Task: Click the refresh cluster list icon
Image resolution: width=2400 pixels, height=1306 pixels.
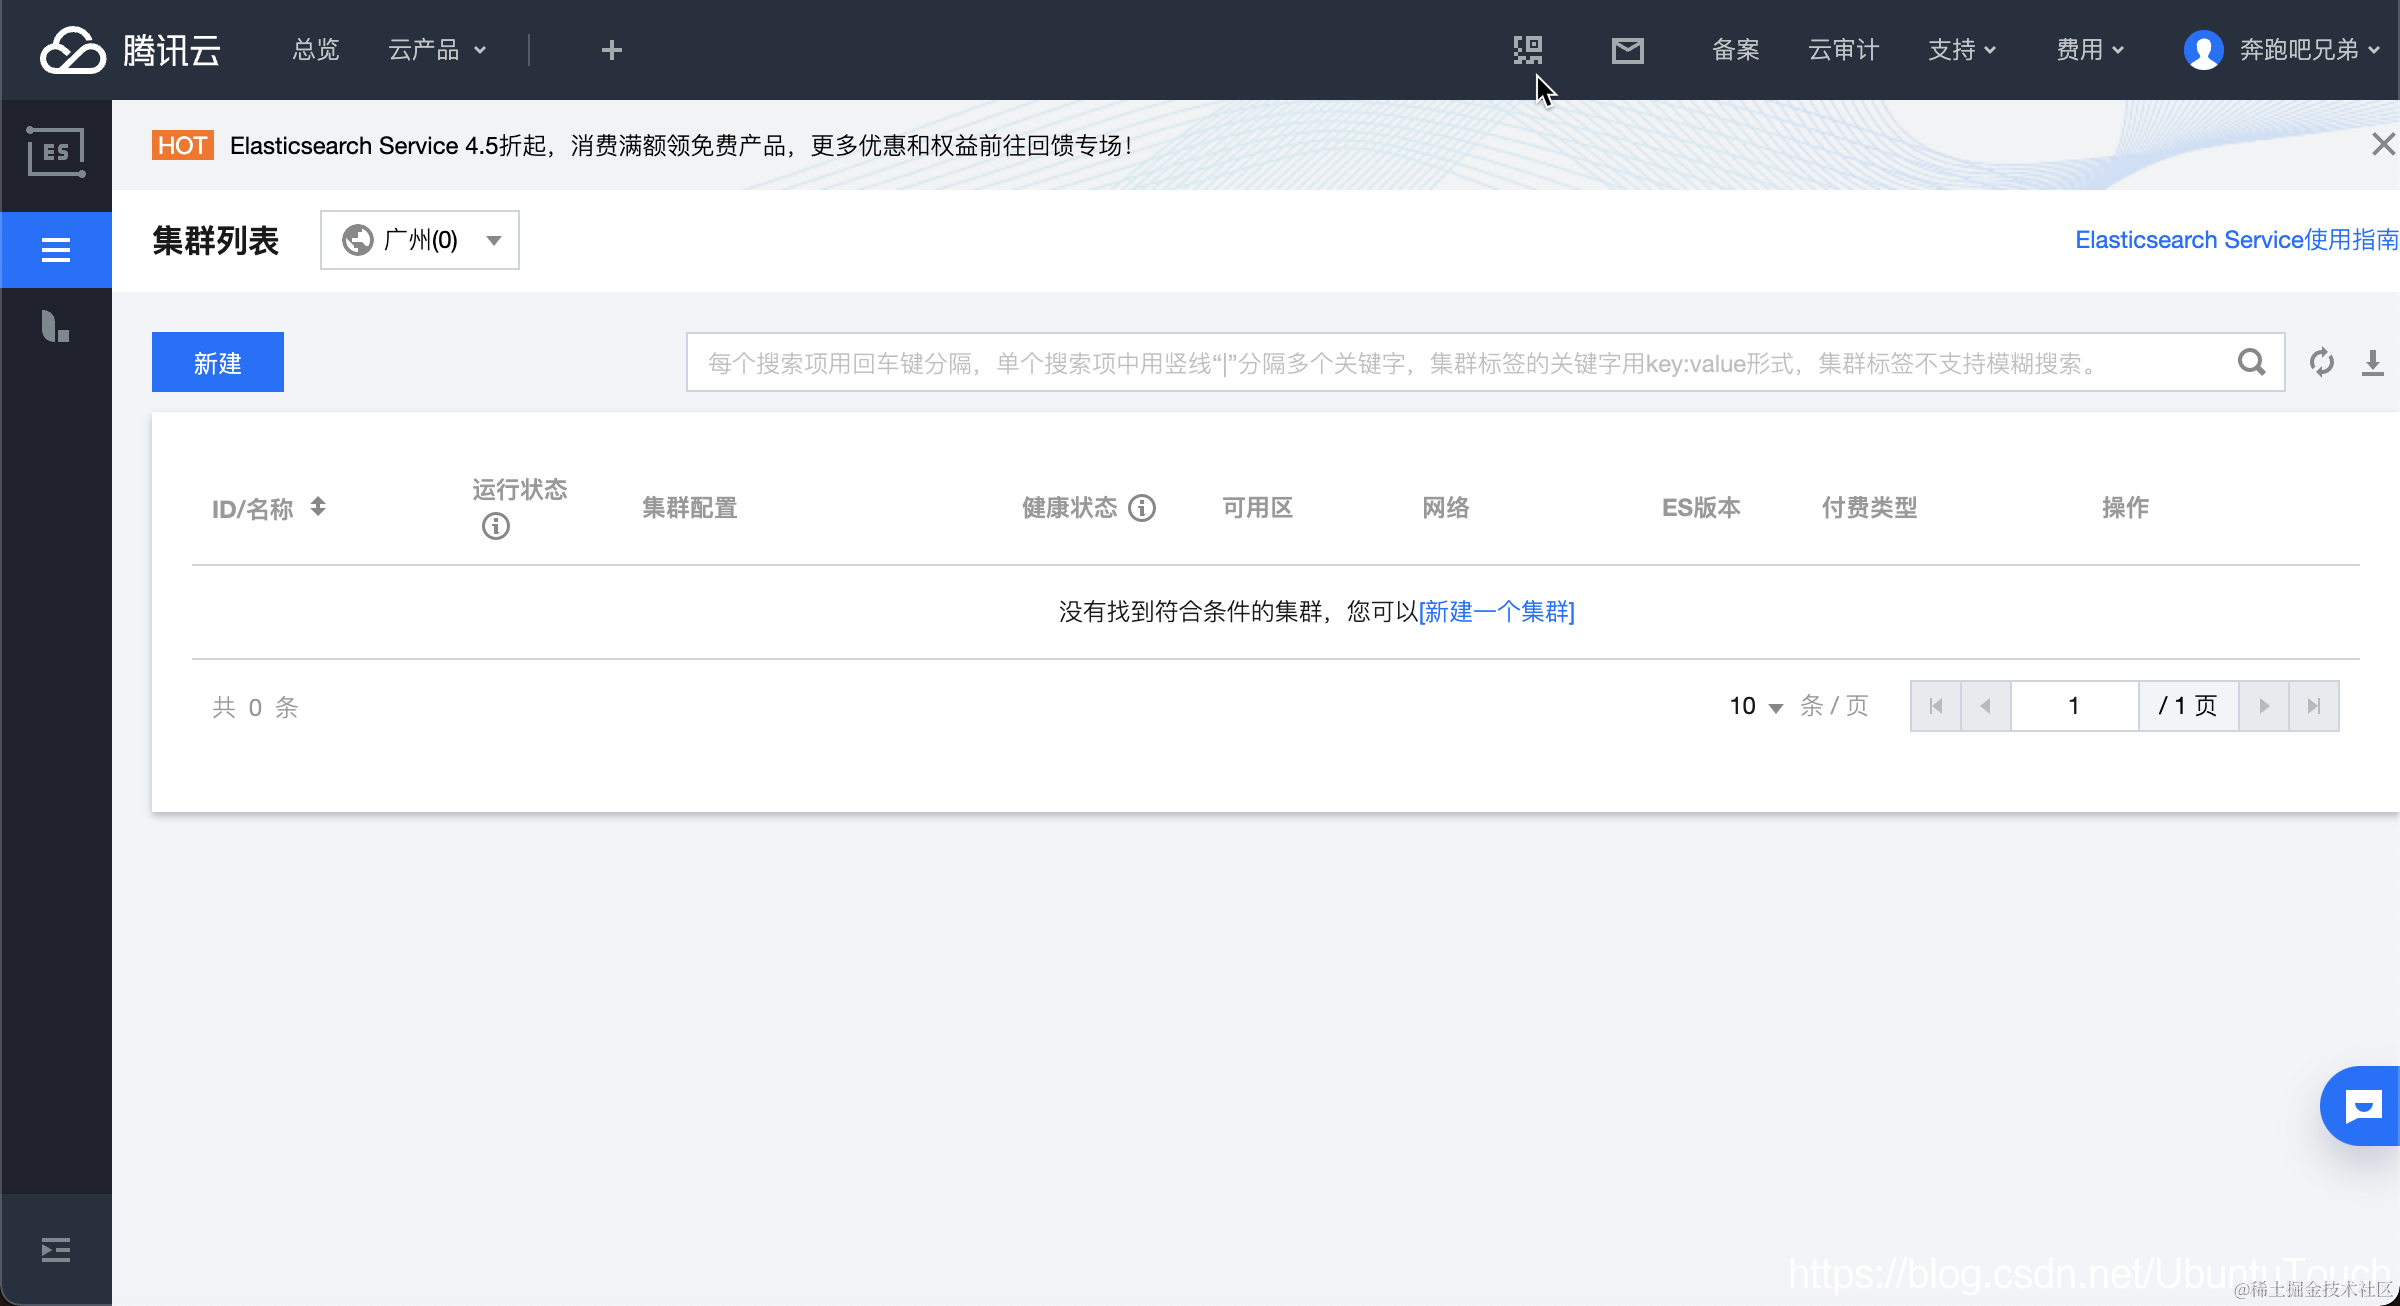Action: (2321, 362)
